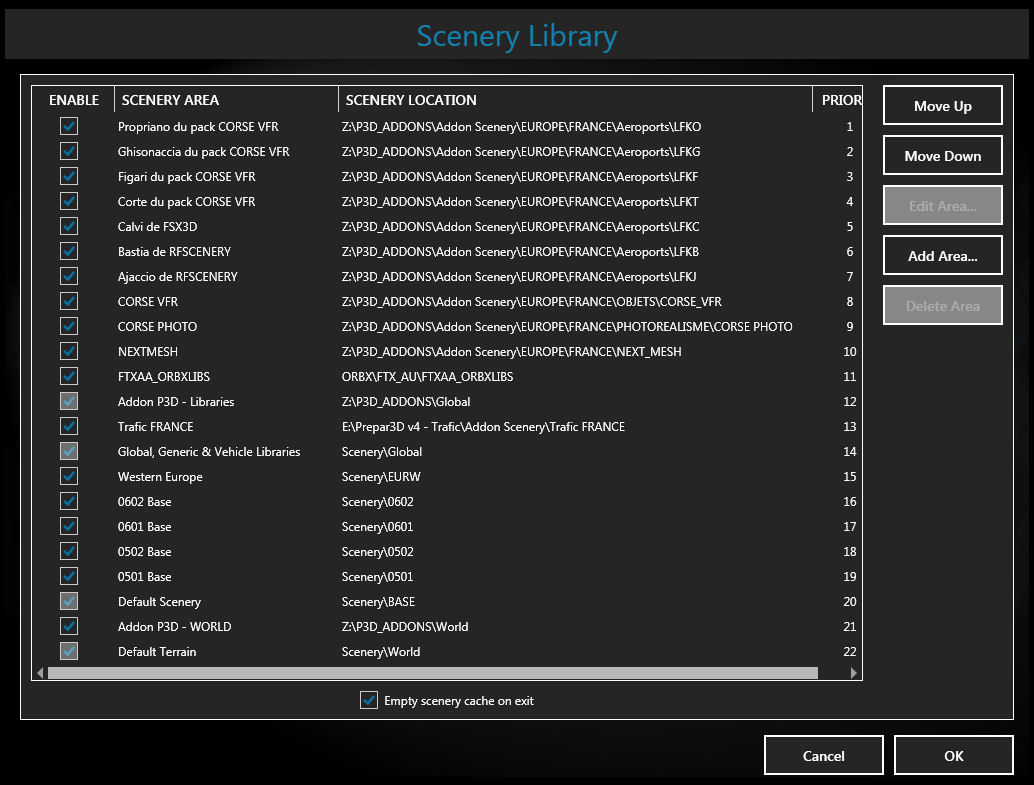Toggle Empty scenery cache on exit

pyautogui.click(x=369, y=700)
